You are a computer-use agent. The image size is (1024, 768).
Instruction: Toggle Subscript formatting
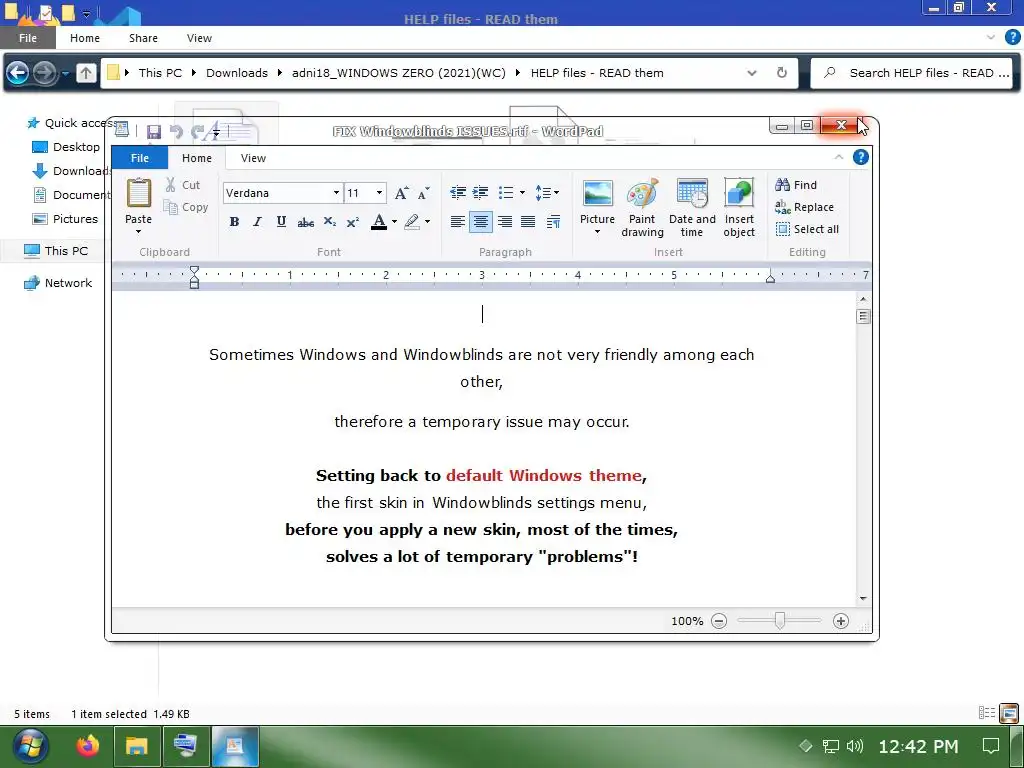click(329, 222)
